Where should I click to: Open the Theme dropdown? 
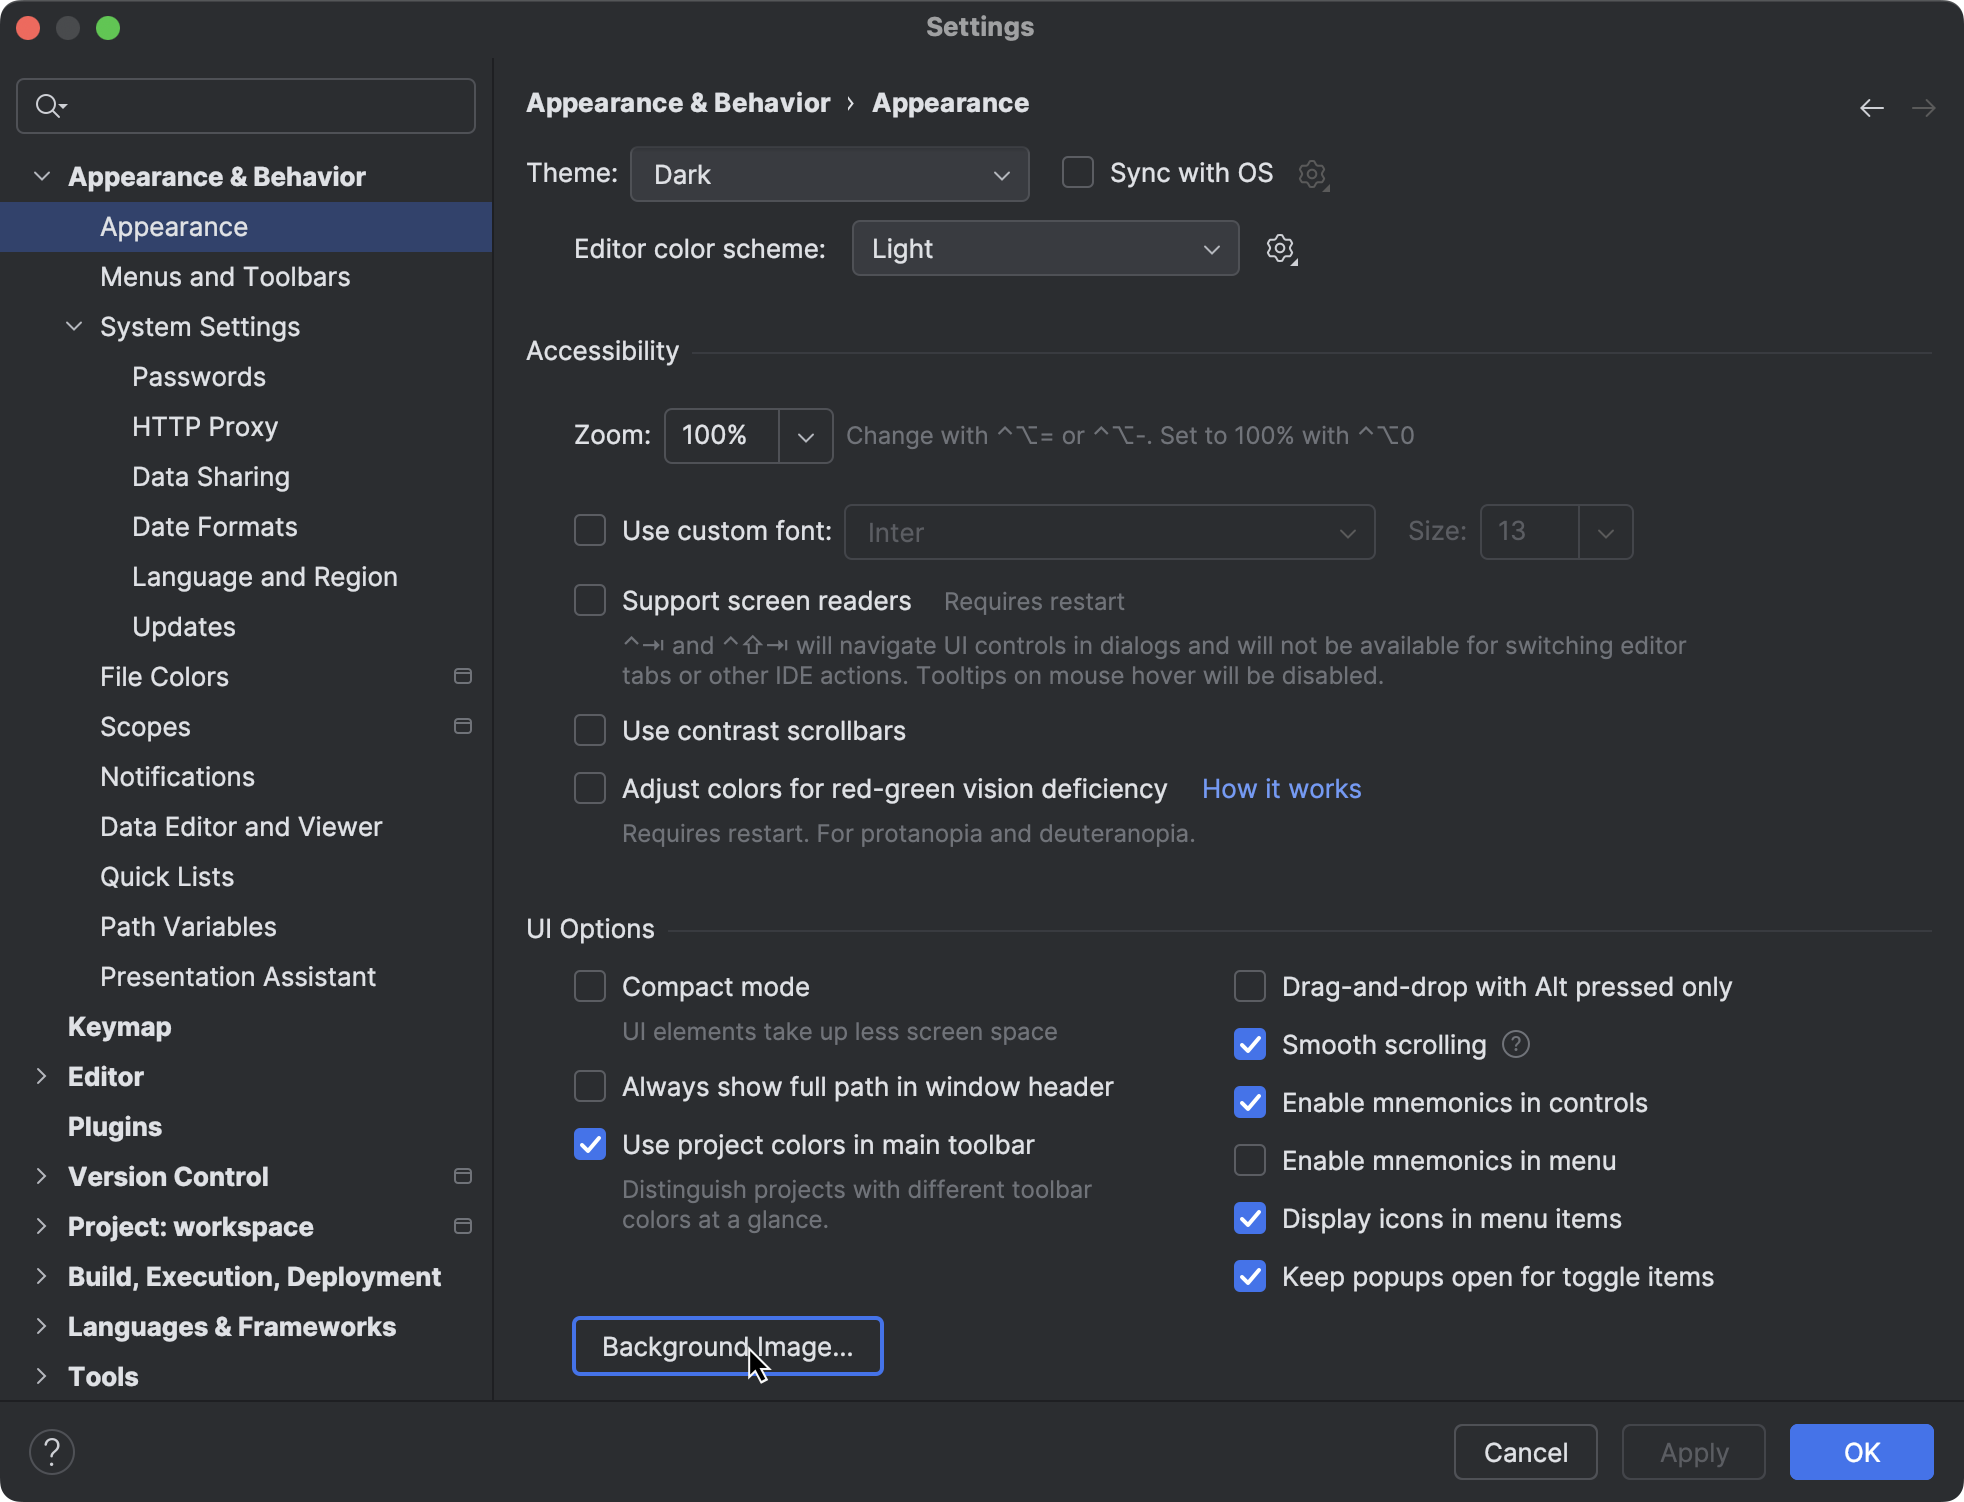tap(828, 174)
